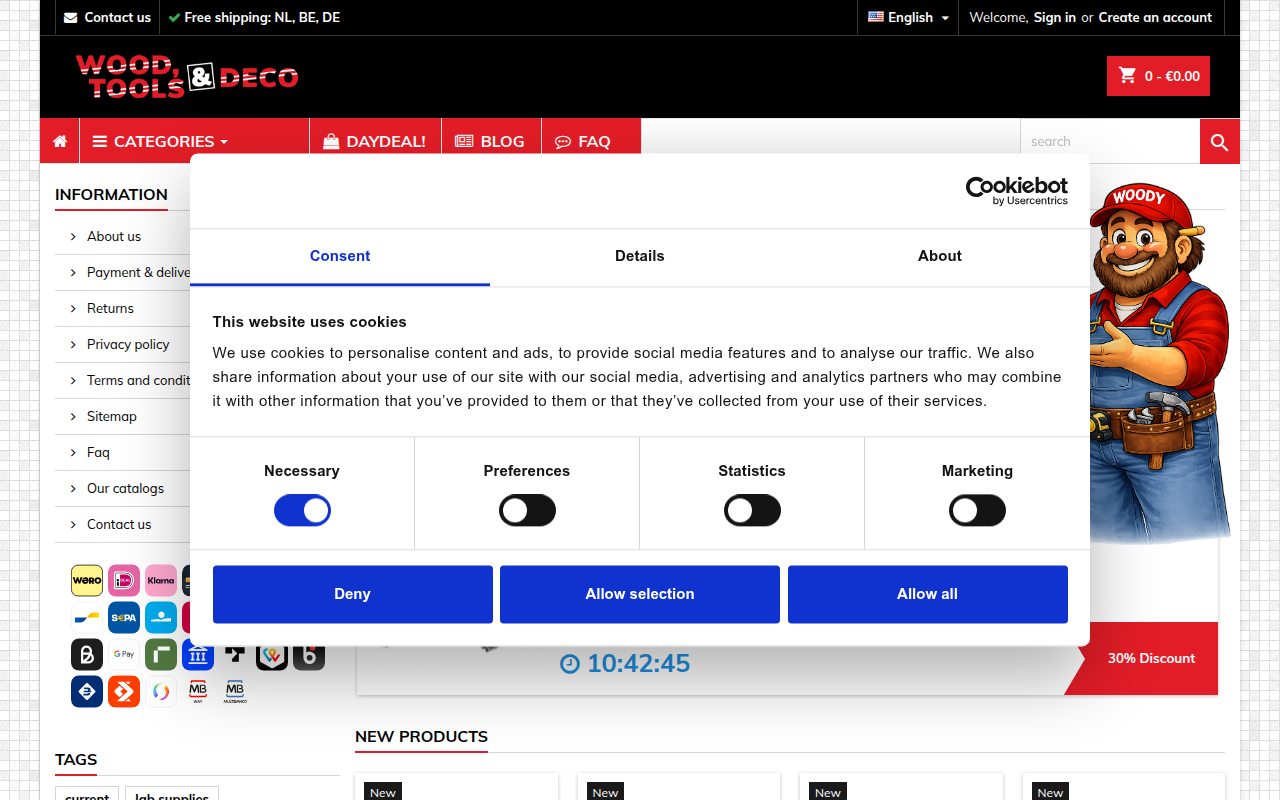
Task: Open the shopping cart showing €0.00
Action: (x=1158, y=76)
